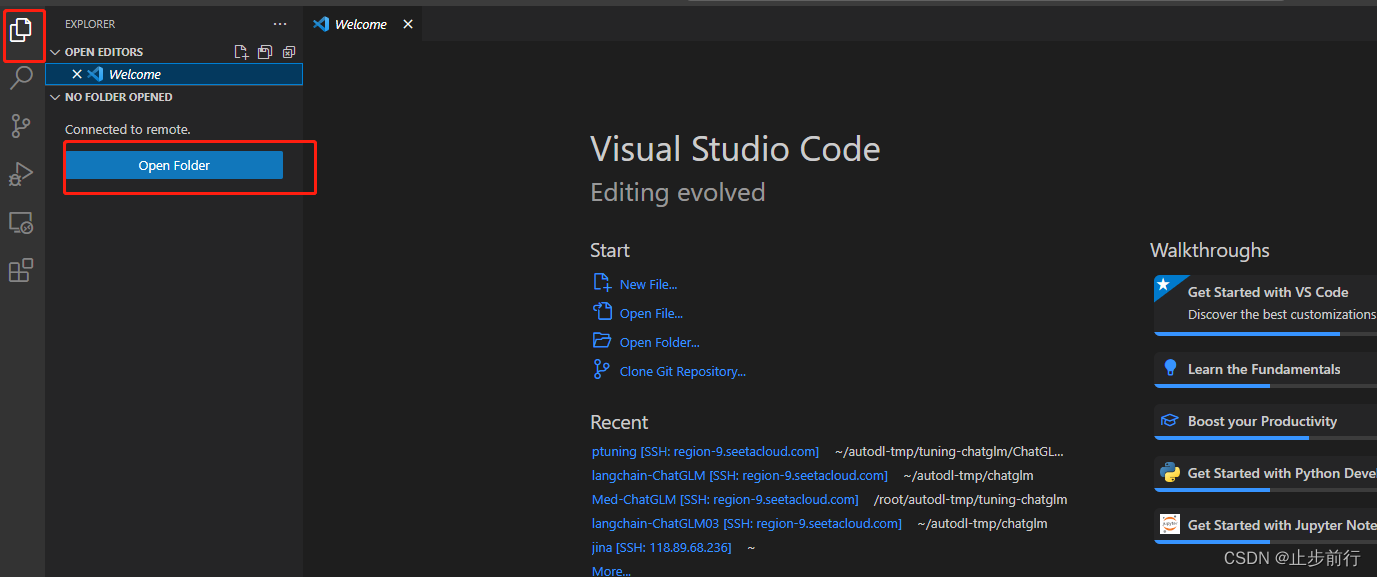The width and height of the screenshot is (1377, 577).
Task: Click the 'EXPLORER' panel title
Action: tap(90, 24)
